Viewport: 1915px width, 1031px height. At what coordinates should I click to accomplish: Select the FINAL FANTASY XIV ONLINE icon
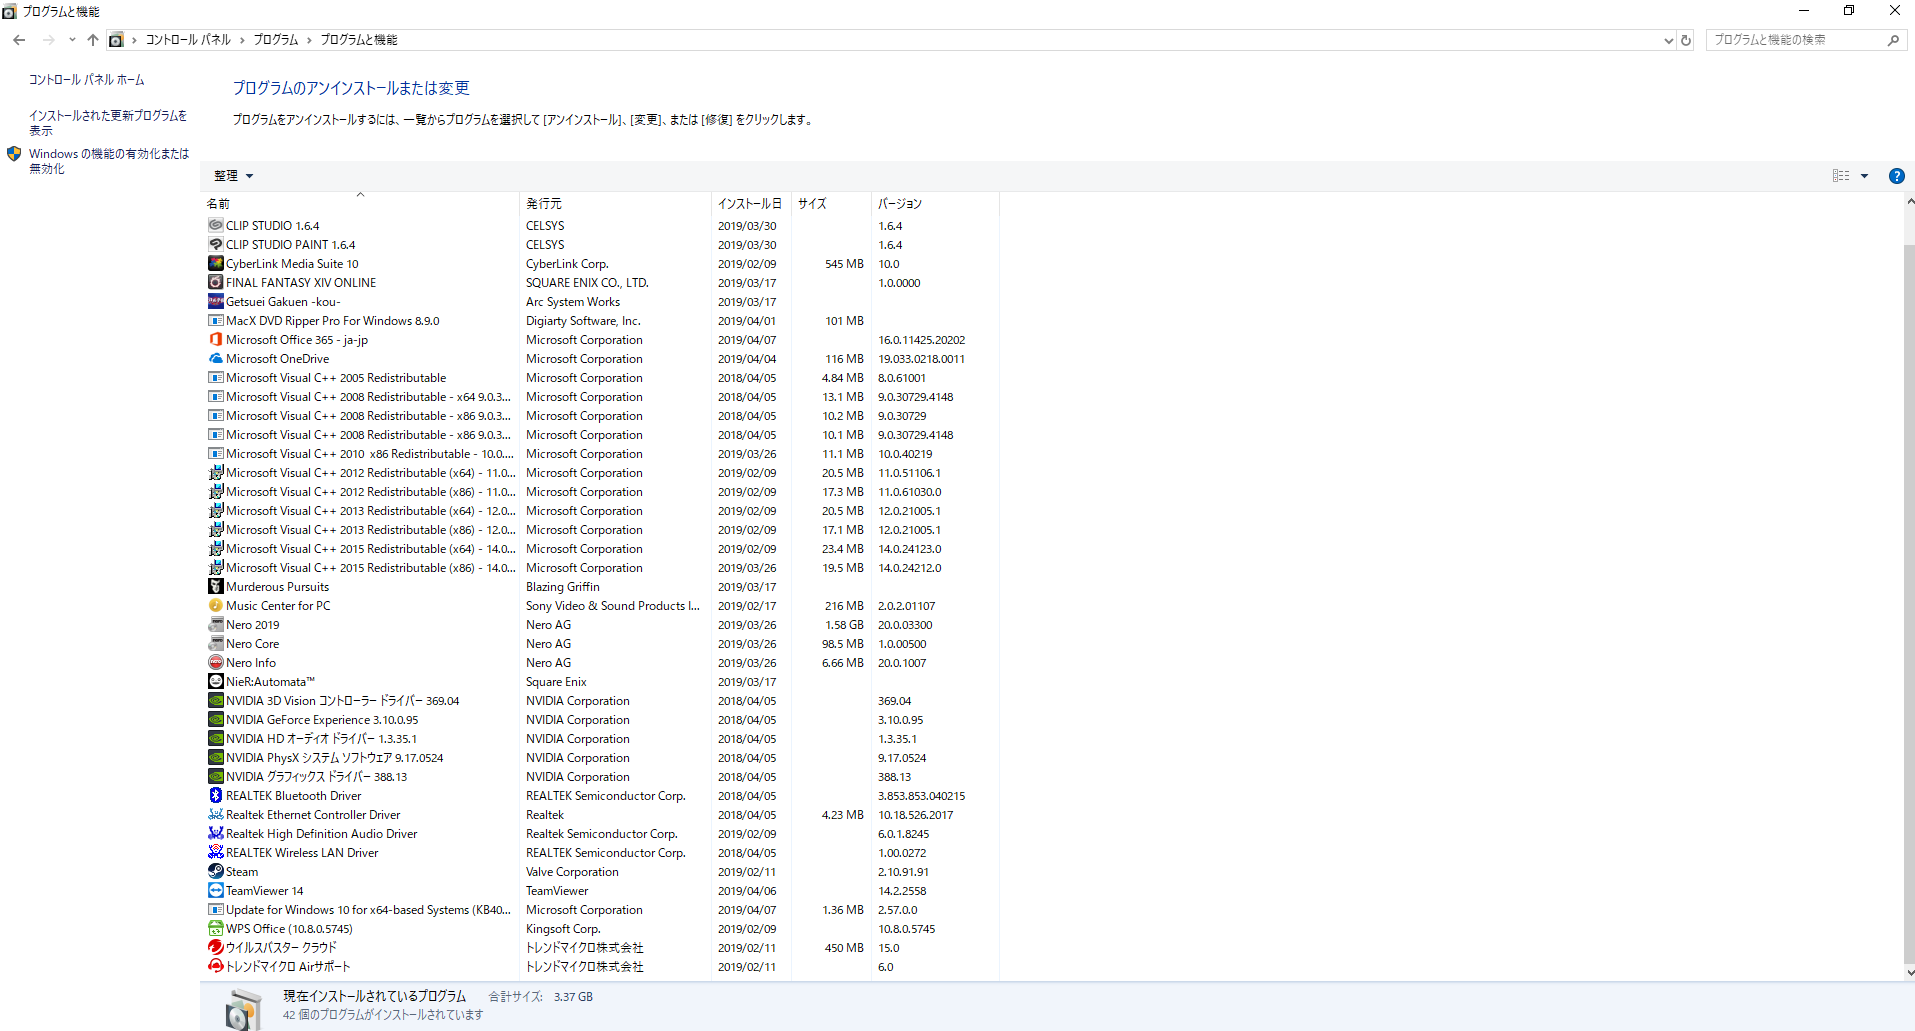pos(215,283)
